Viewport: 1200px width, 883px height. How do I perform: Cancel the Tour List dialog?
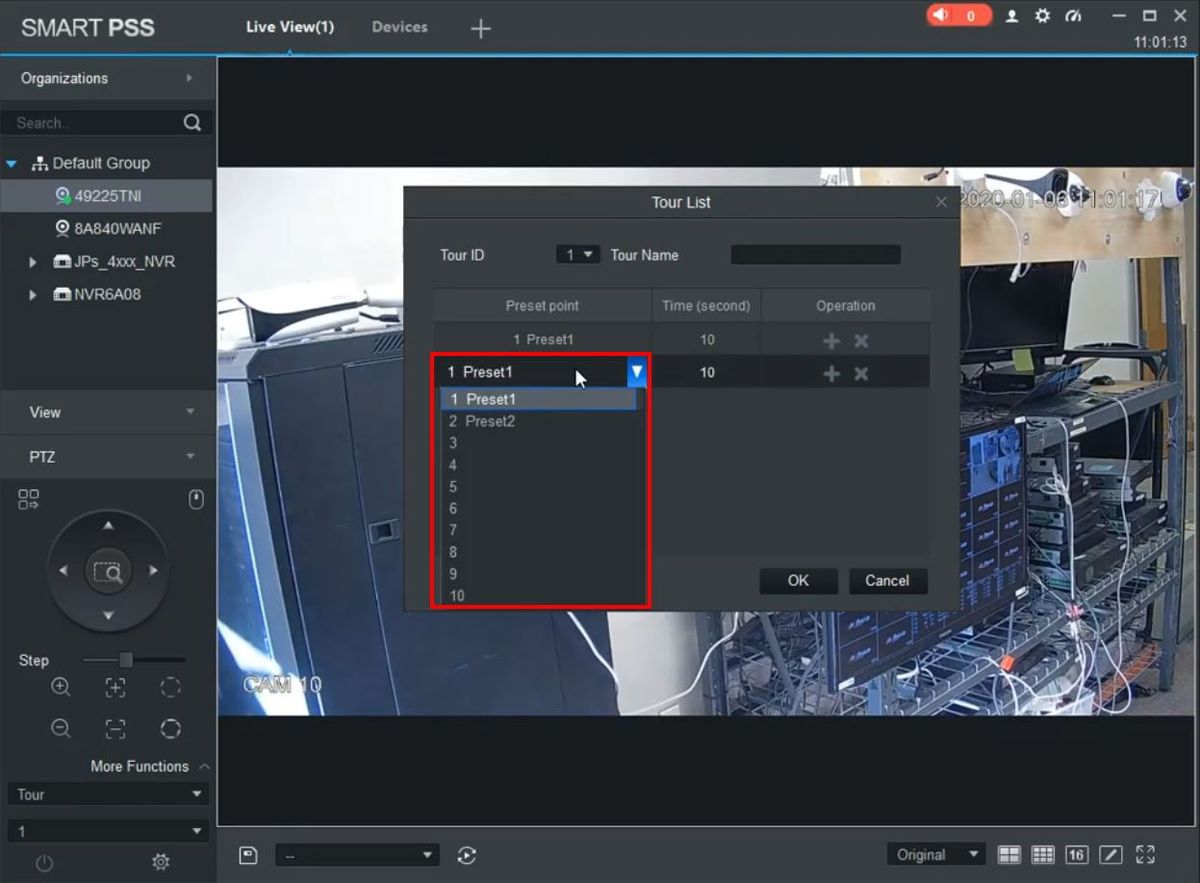[x=887, y=581]
